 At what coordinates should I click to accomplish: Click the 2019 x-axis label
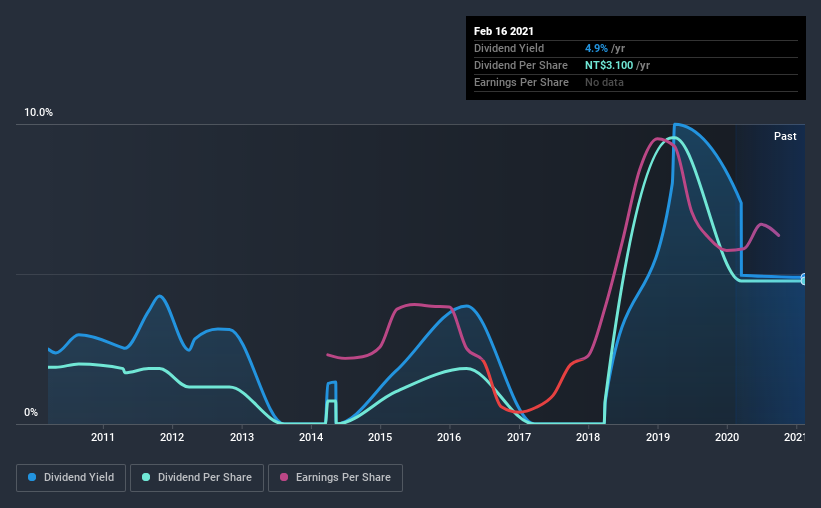tap(658, 437)
